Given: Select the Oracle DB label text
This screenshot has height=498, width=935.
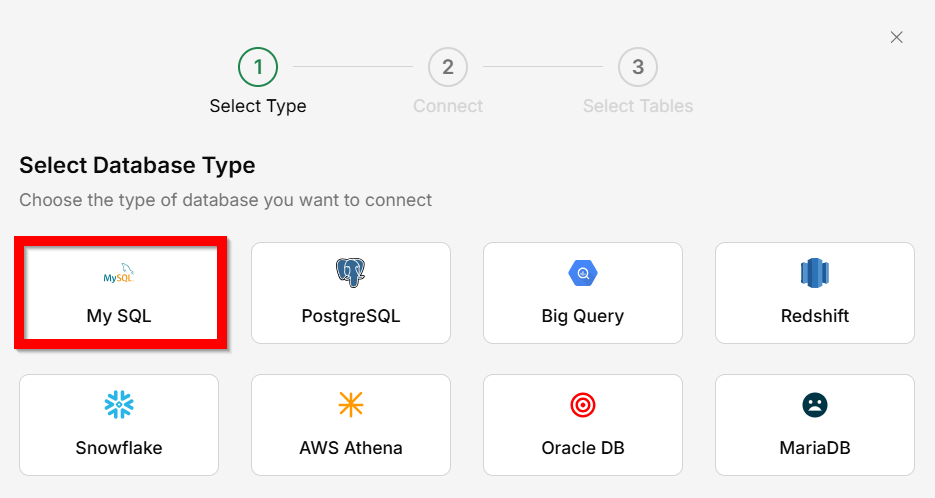Looking at the screenshot, I should (582, 448).
